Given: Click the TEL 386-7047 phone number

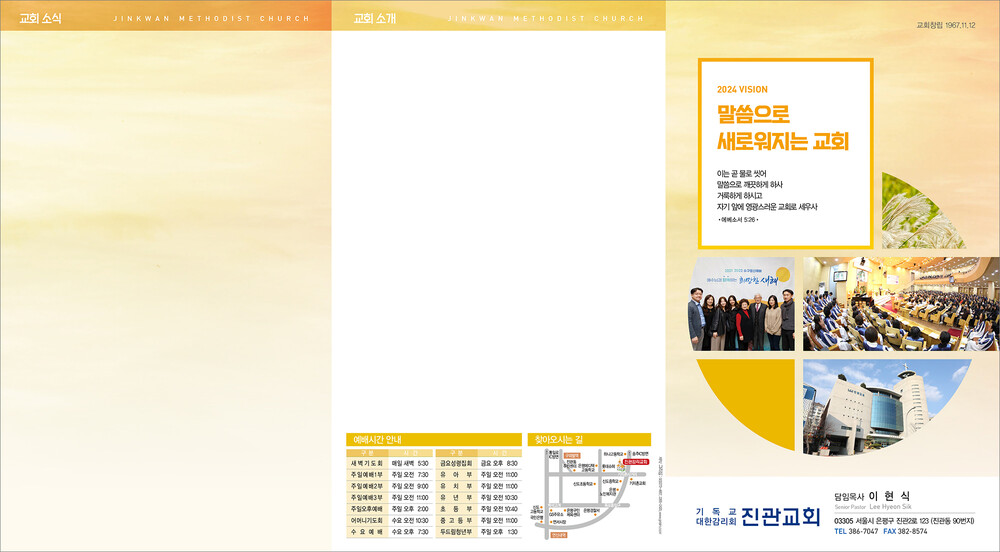Looking at the screenshot, I should [856, 532].
